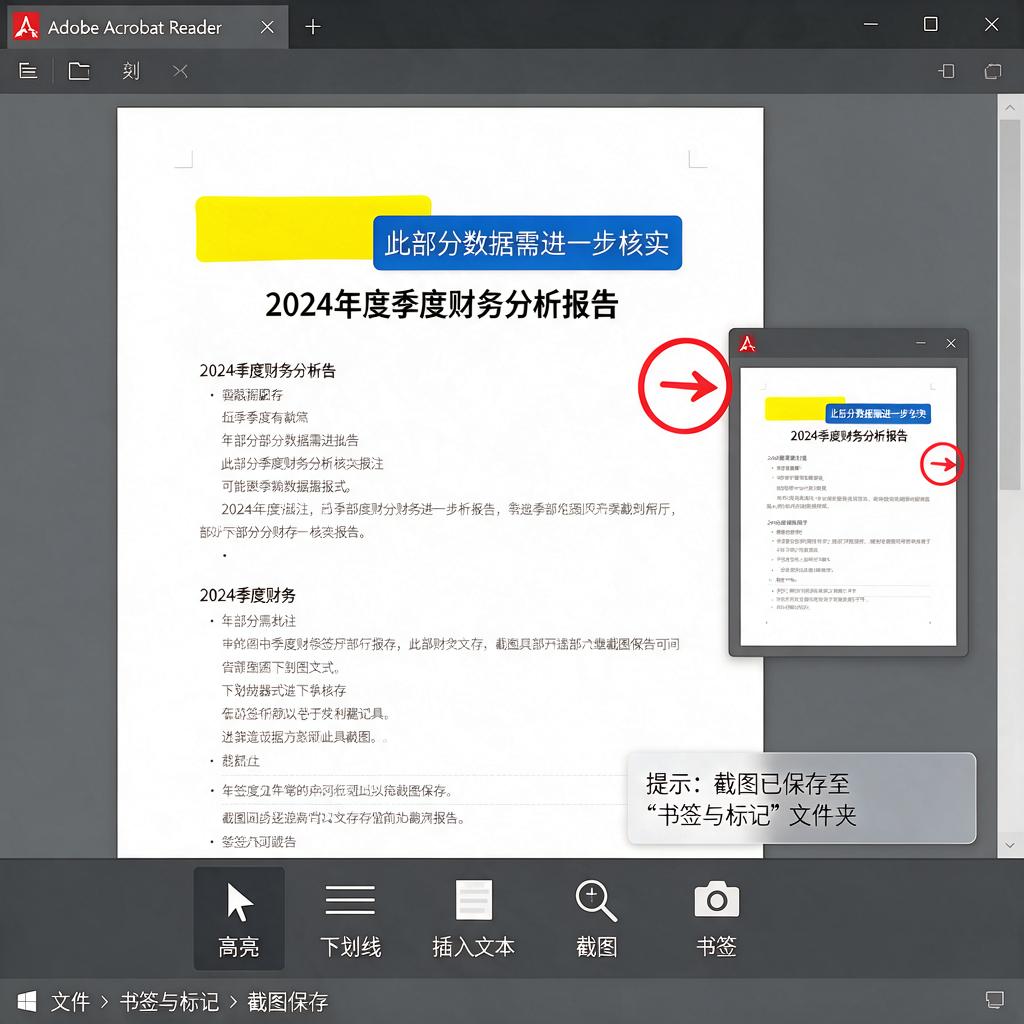Click the monitor icon in status bar
This screenshot has height=1024, width=1024.
995,999
